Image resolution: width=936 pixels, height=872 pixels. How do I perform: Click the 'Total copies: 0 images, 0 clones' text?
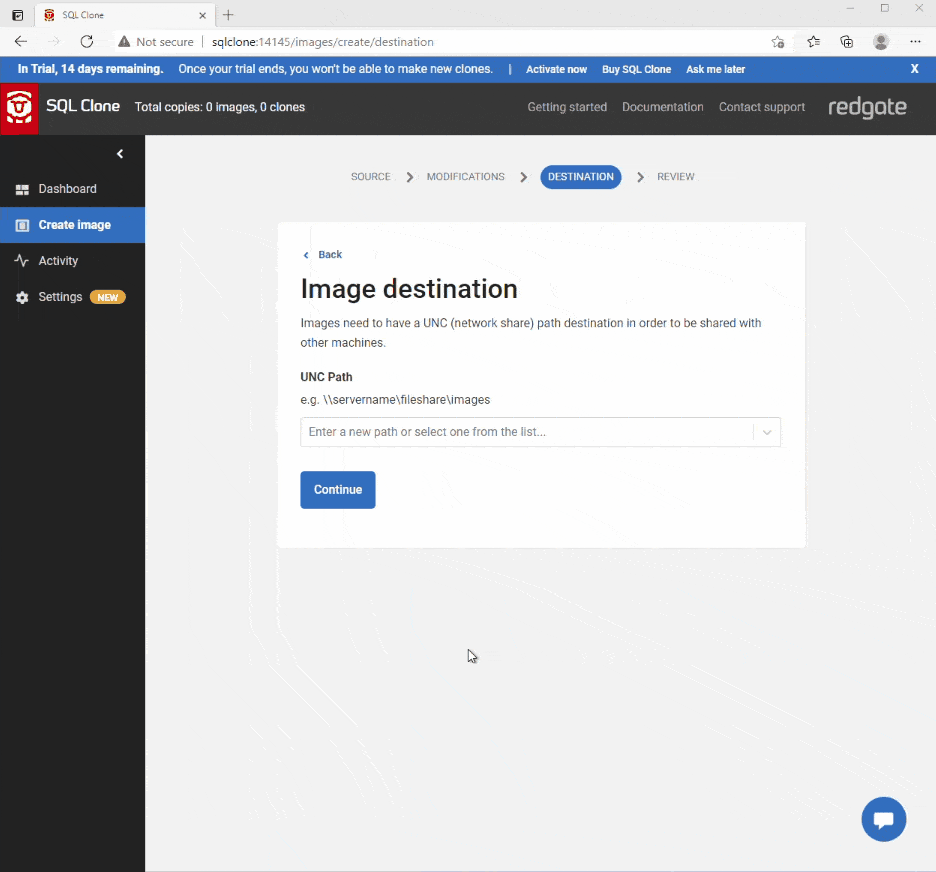[220, 107]
